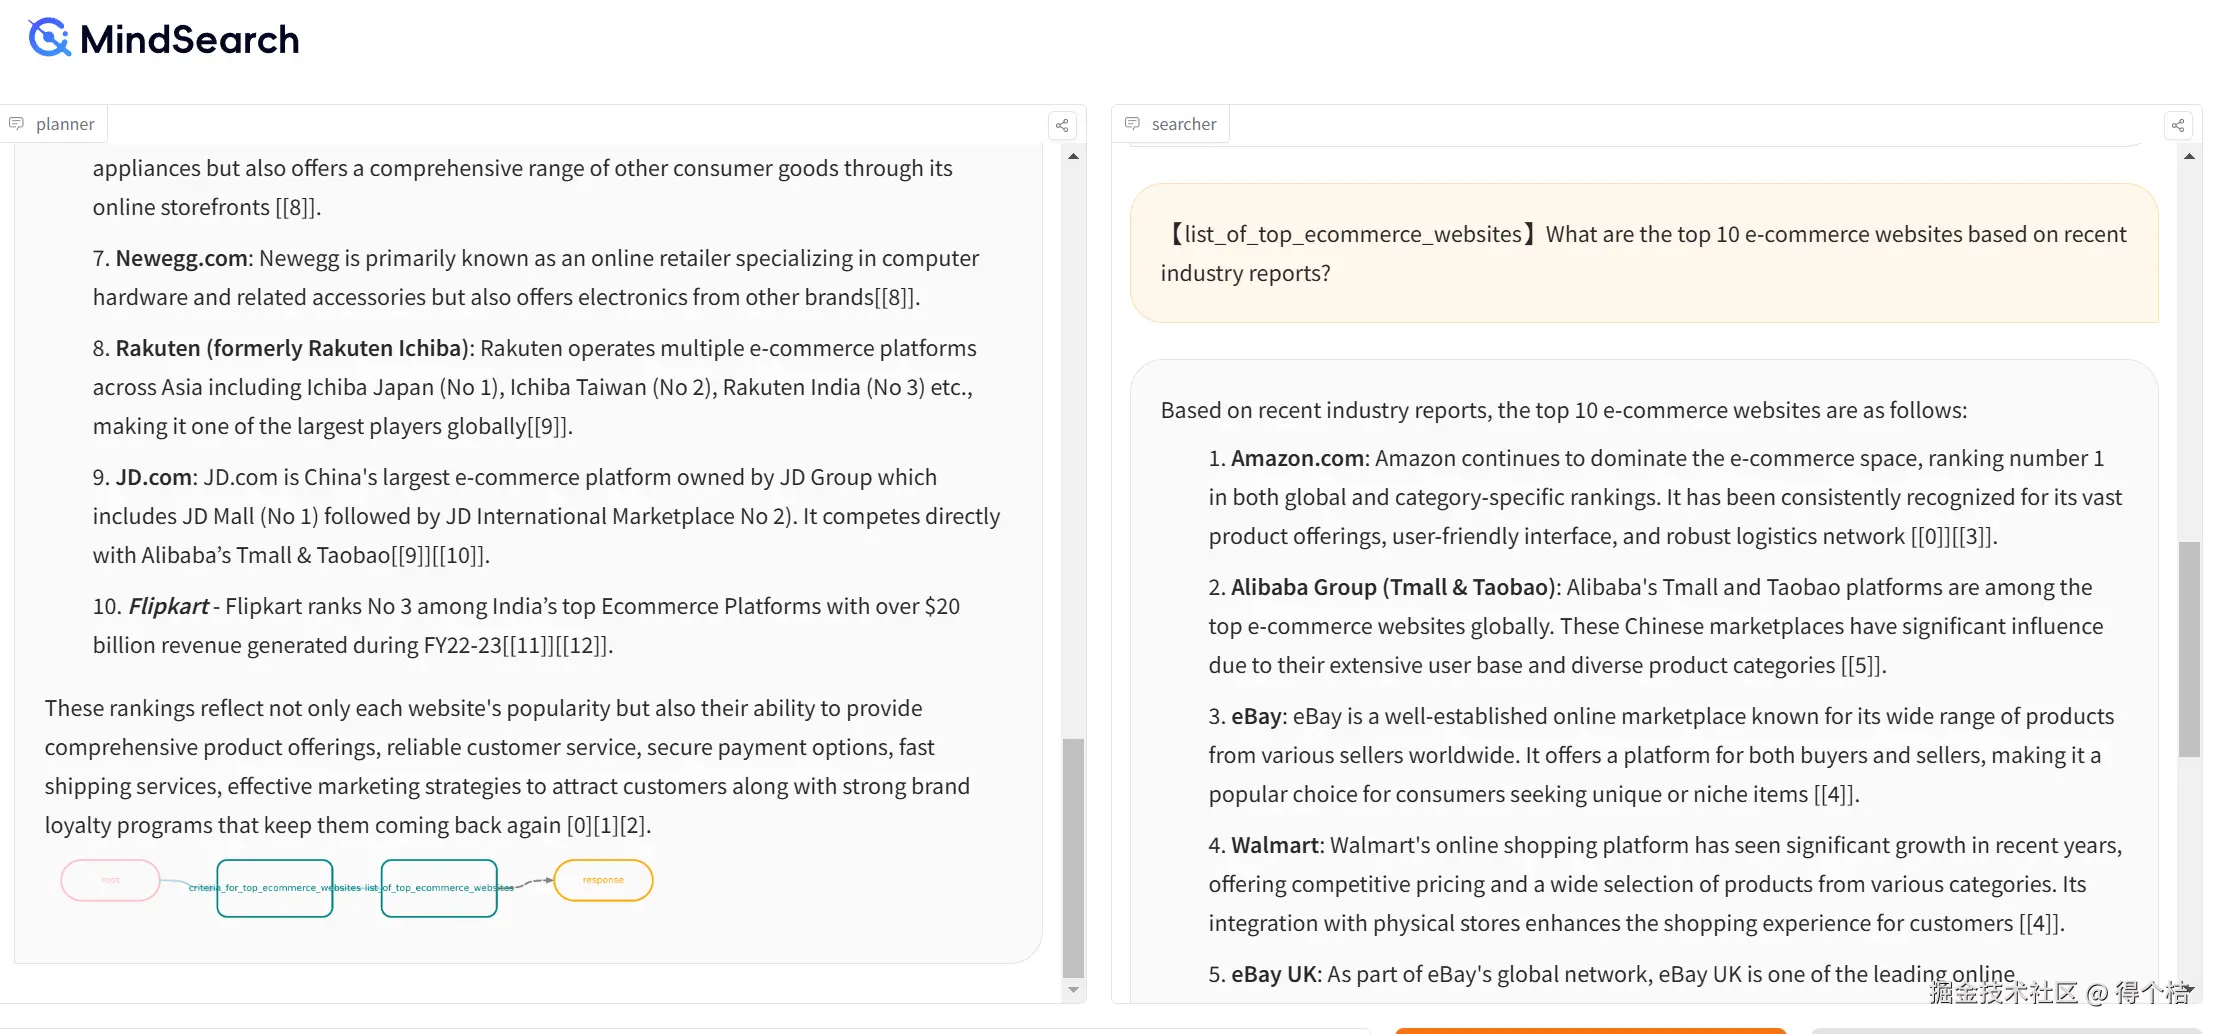2217x1034 pixels.
Task: Click the searcher query message bubble
Action: 1643,253
